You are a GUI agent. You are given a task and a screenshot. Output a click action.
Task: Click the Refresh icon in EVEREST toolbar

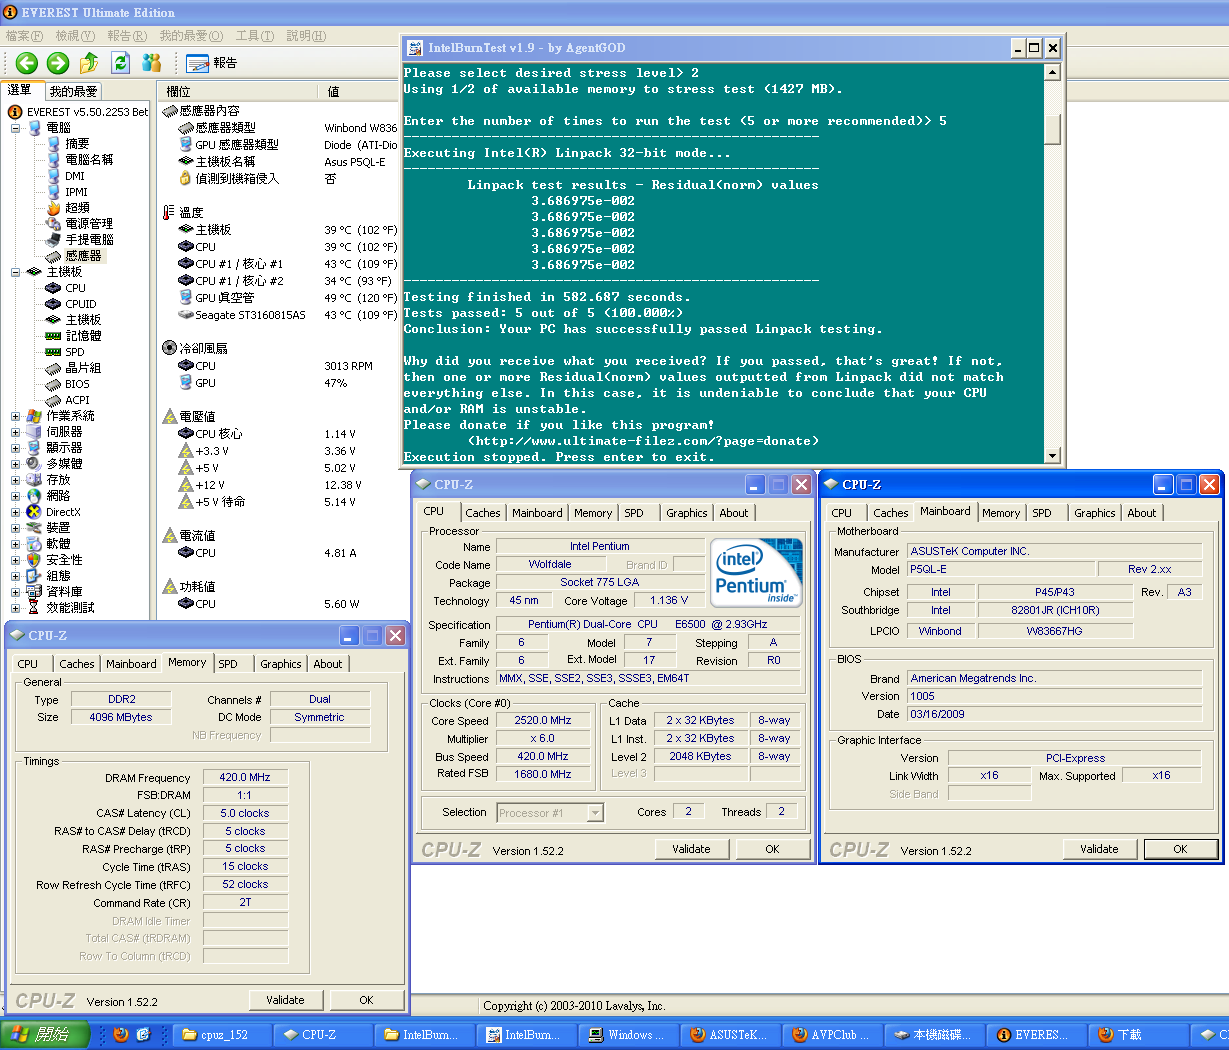pos(121,63)
